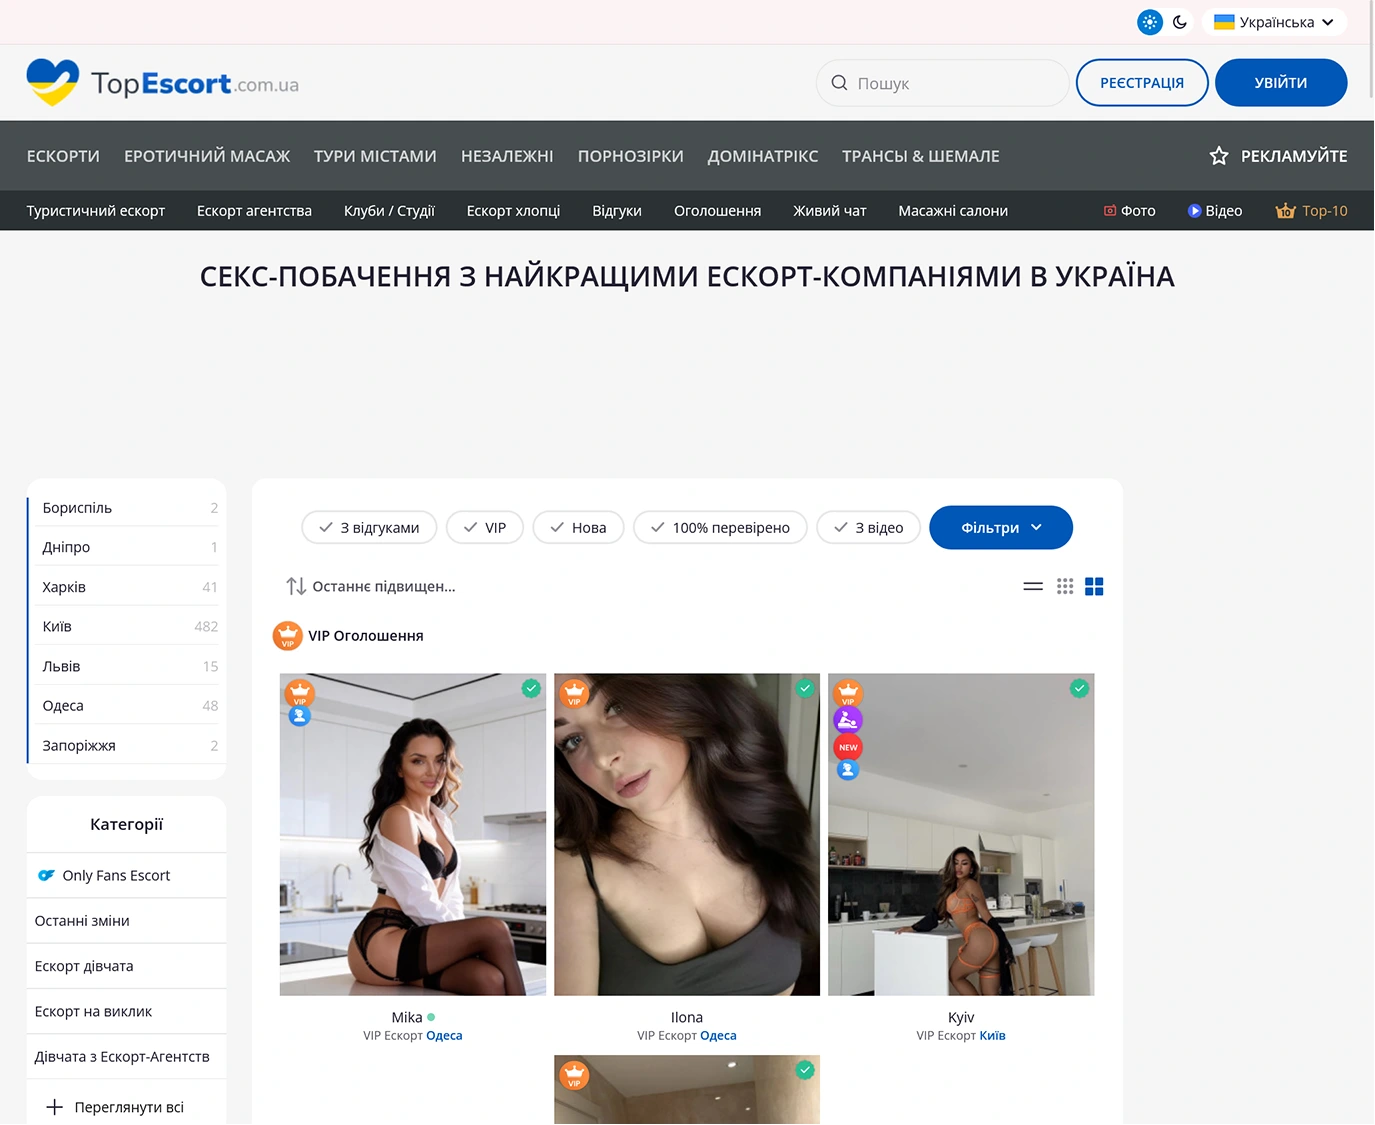Go to ЕРОТИЧНИЙ МАСАЖ menu
The width and height of the screenshot is (1375, 1125).
coord(207,156)
